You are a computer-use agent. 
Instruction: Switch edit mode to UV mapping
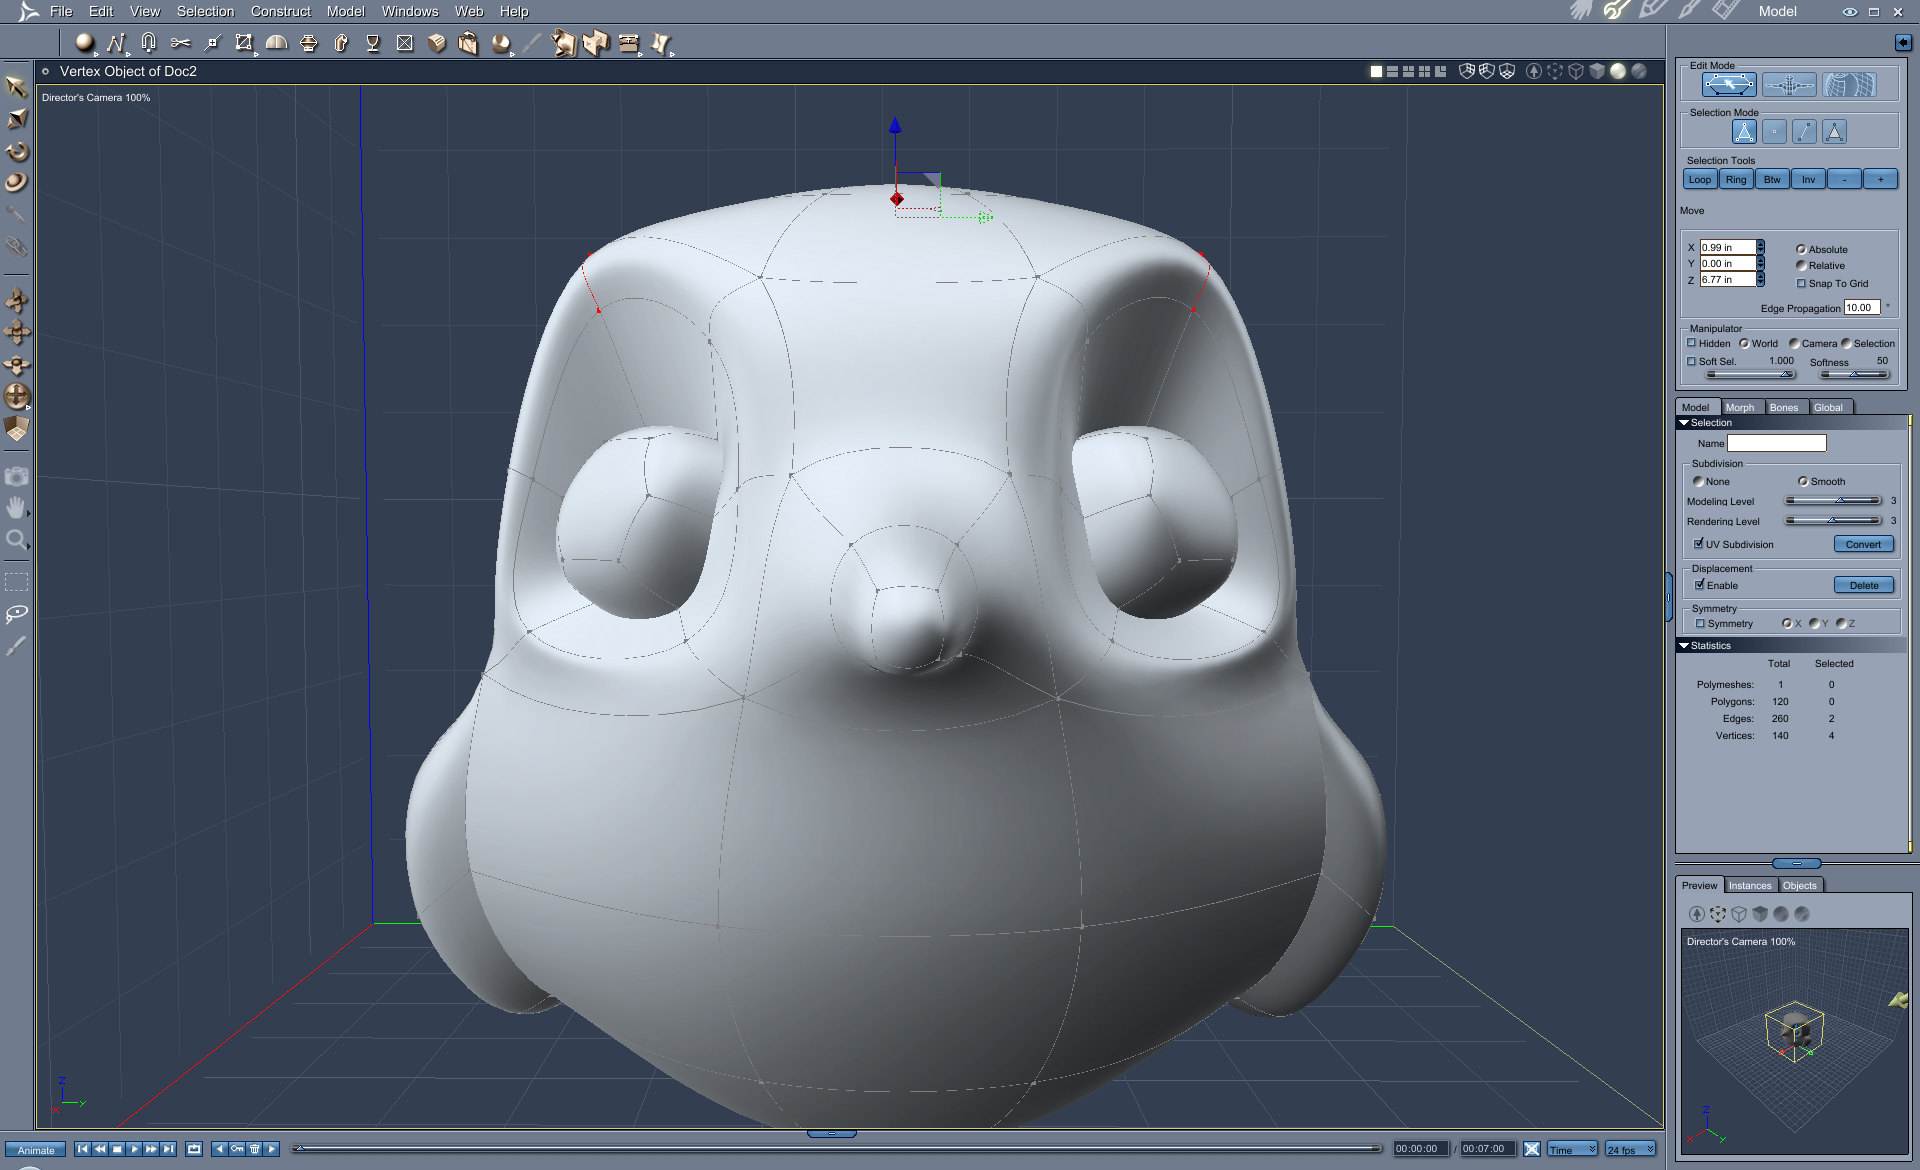[1849, 86]
